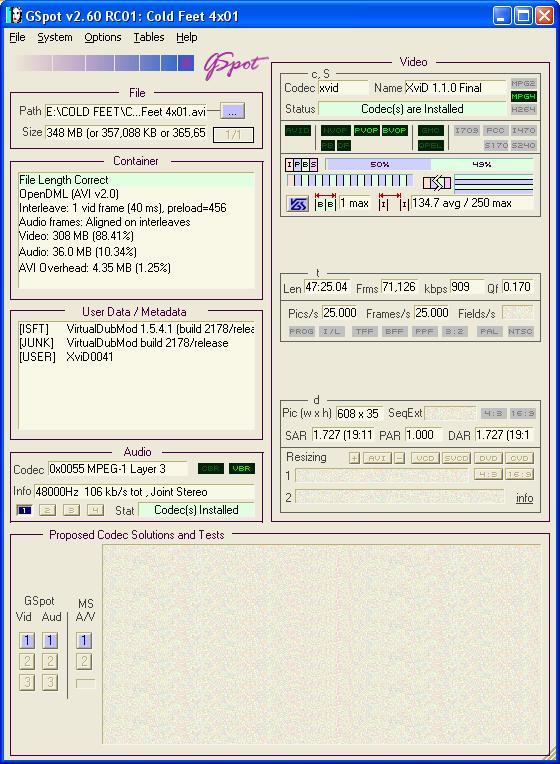
Task: Click GSpot Vid test button 1
Action: [x=27, y=640]
